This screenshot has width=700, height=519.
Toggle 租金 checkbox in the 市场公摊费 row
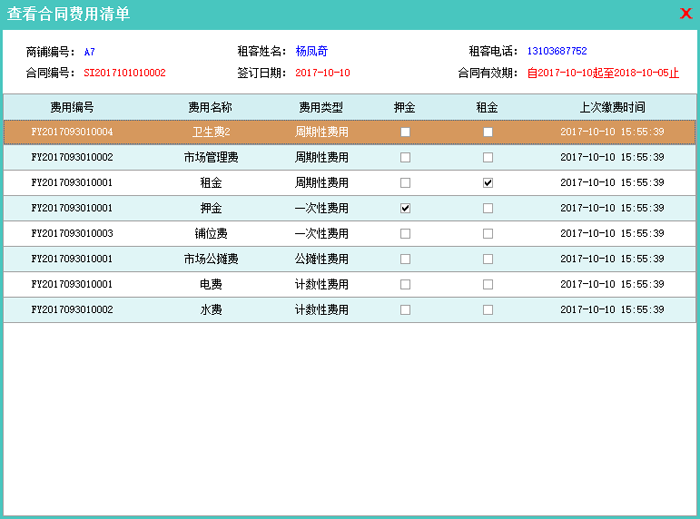(488, 259)
